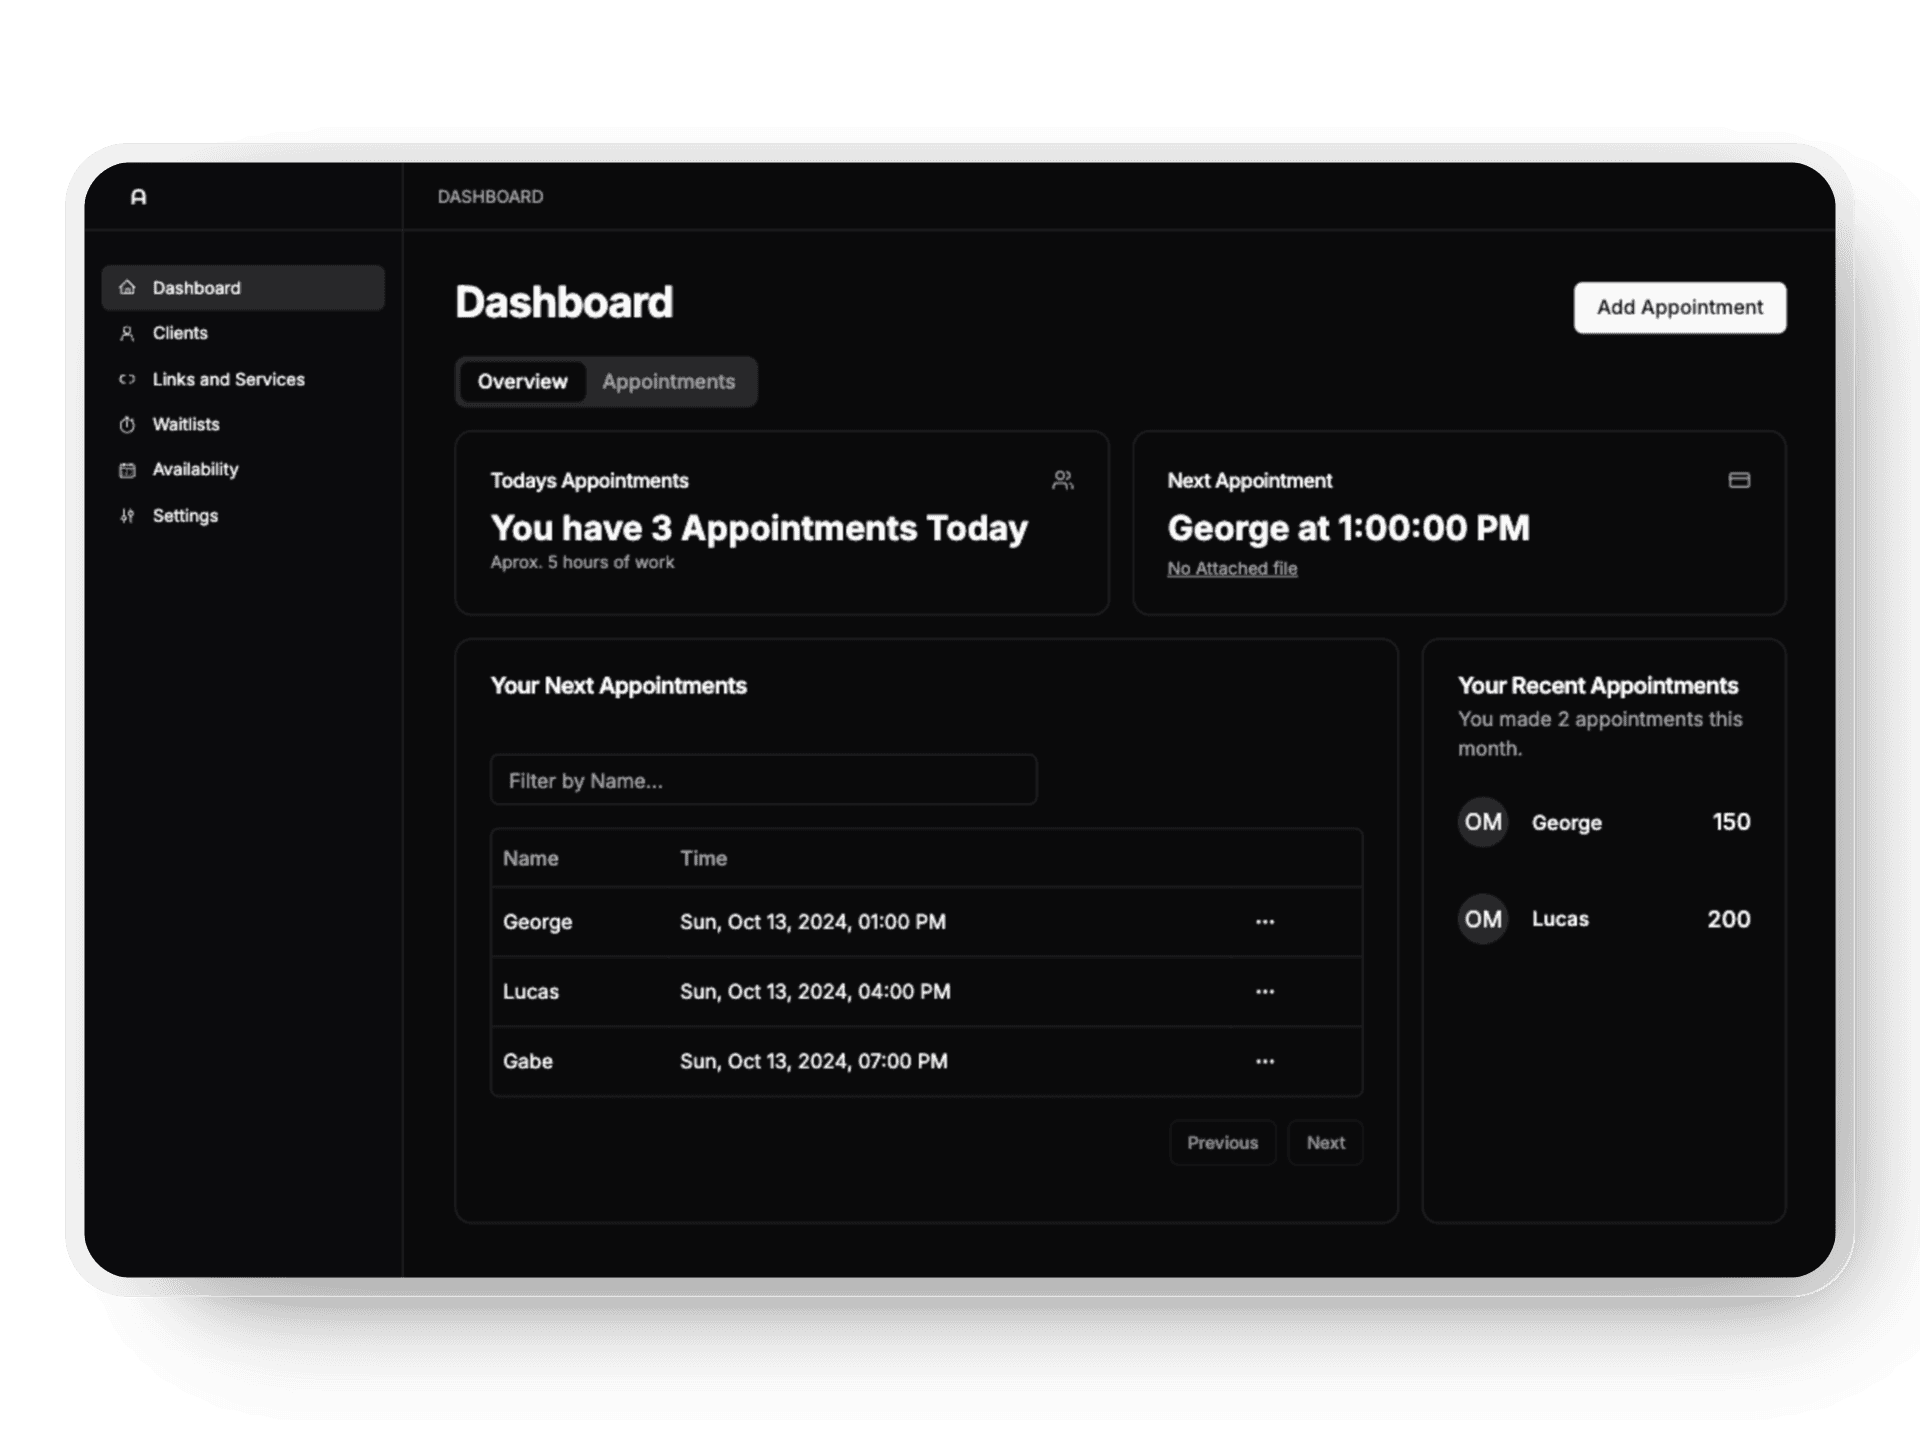This screenshot has width=1920, height=1440.
Task: Select the Overview tab
Action: (521, 381)
